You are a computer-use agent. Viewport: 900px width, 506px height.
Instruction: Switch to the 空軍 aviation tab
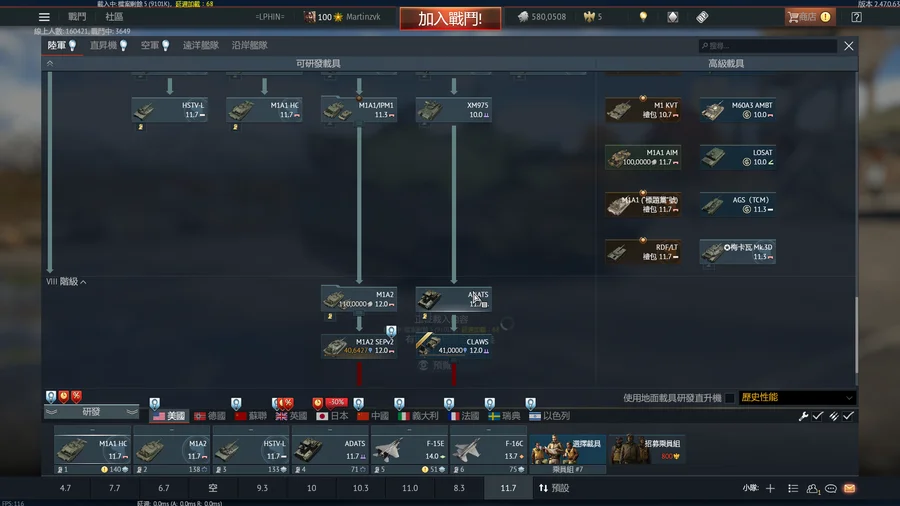click(x=155, y=45)
